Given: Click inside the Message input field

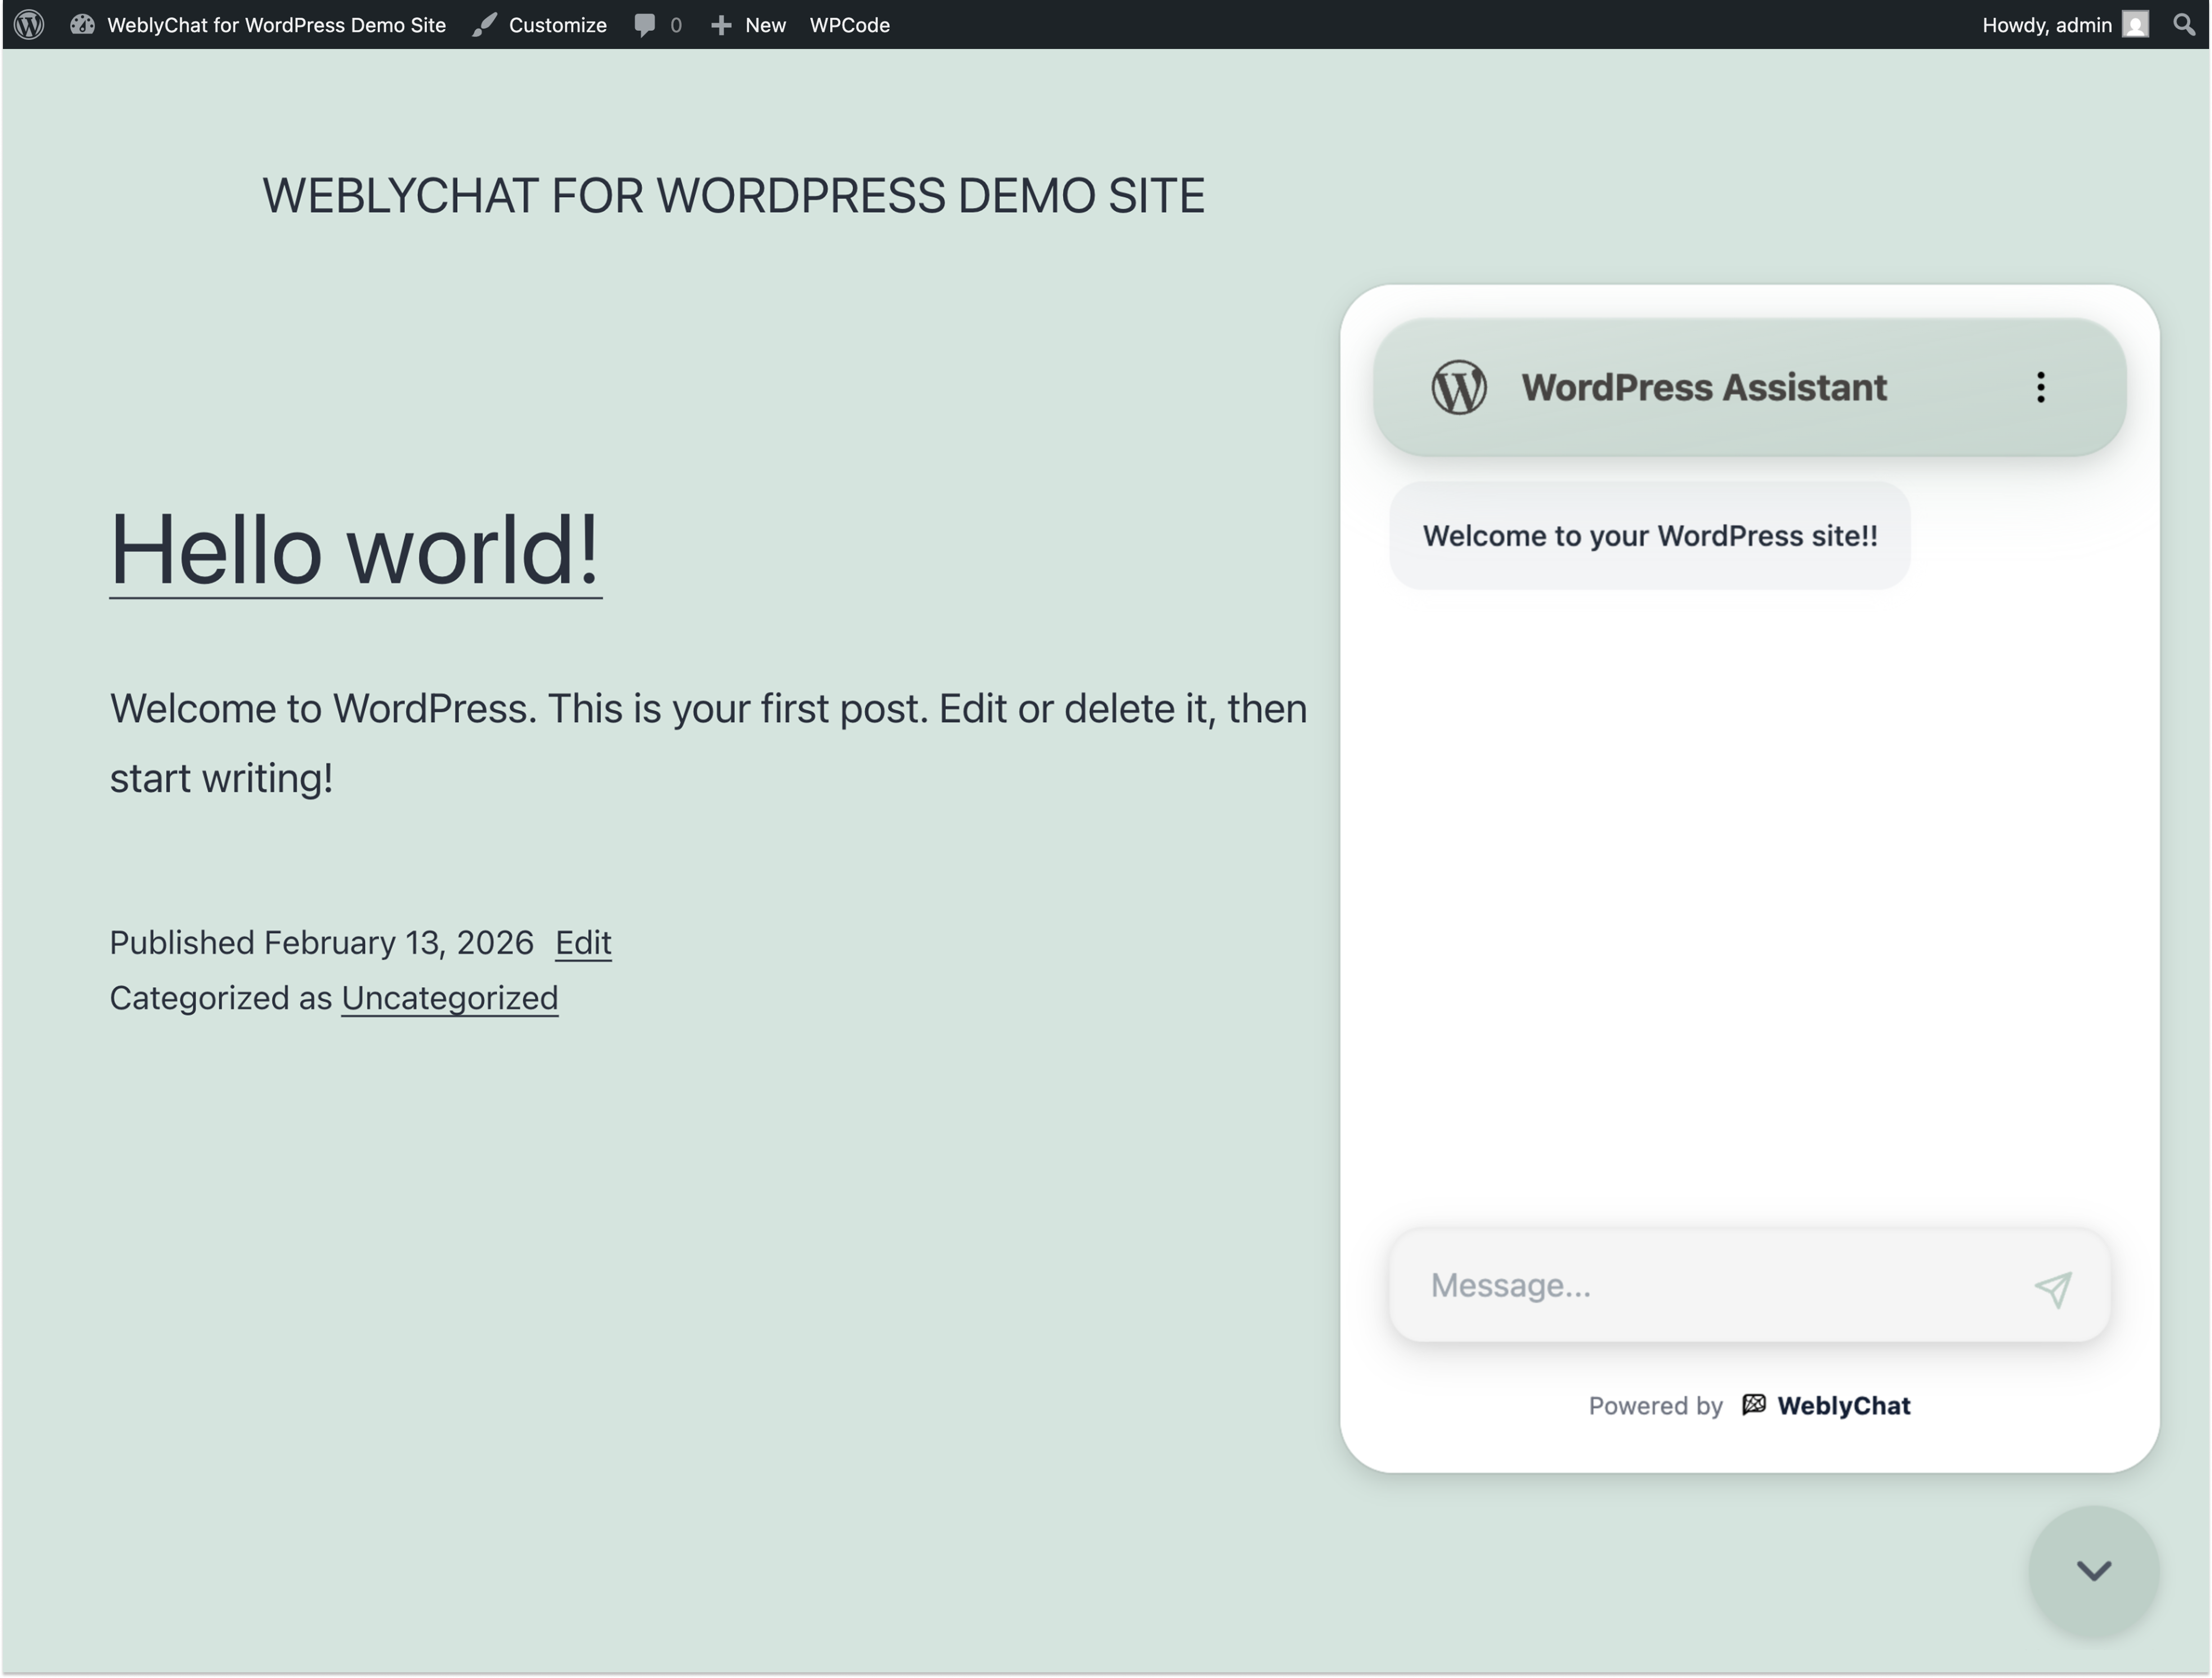Looking at the screenshot, I should tap(1700, 1285).
